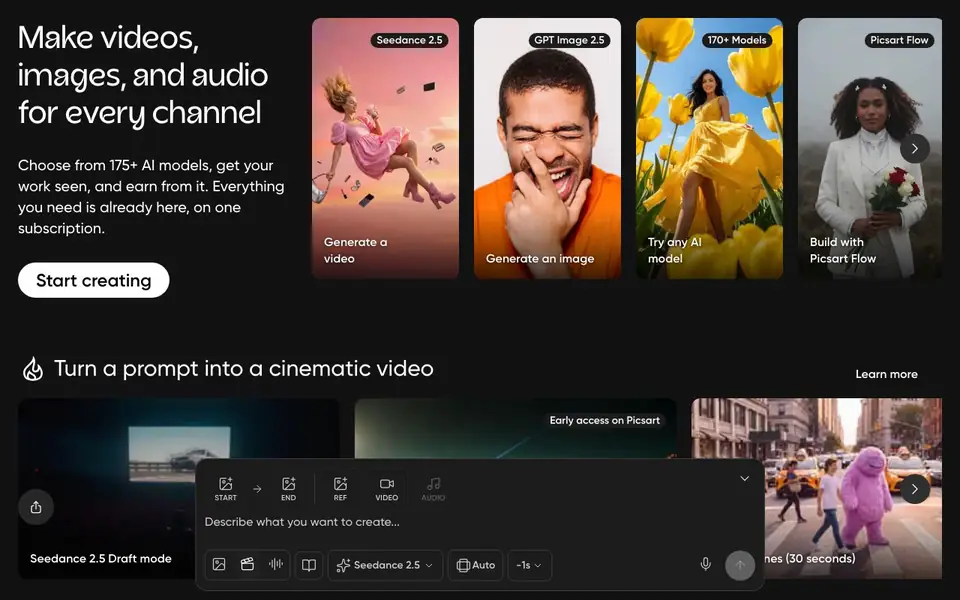Viewport: 960px width, 600px height.
Task: Click heading Turn a prompt into a cinematic video
Action: [244, 369]
